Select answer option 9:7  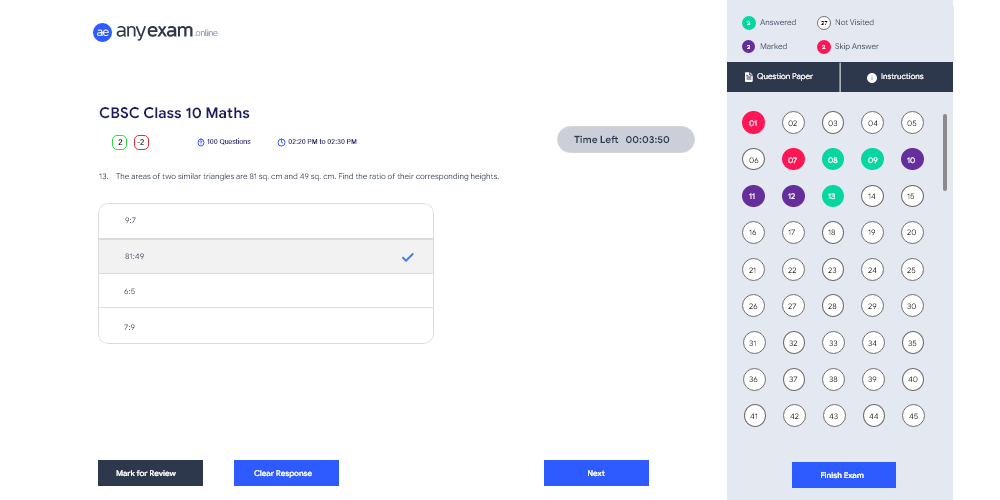266,220
